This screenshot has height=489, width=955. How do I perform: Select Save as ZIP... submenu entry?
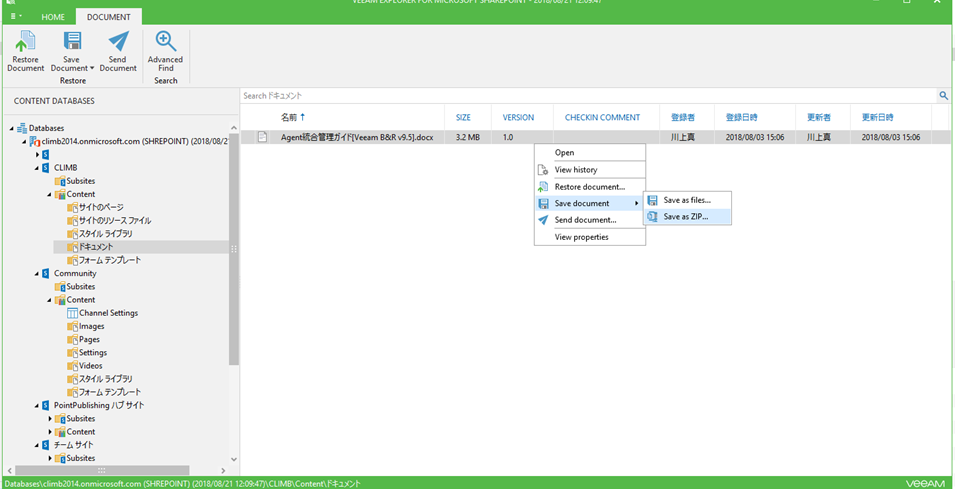pyautogui.click(x=687, y=217)
